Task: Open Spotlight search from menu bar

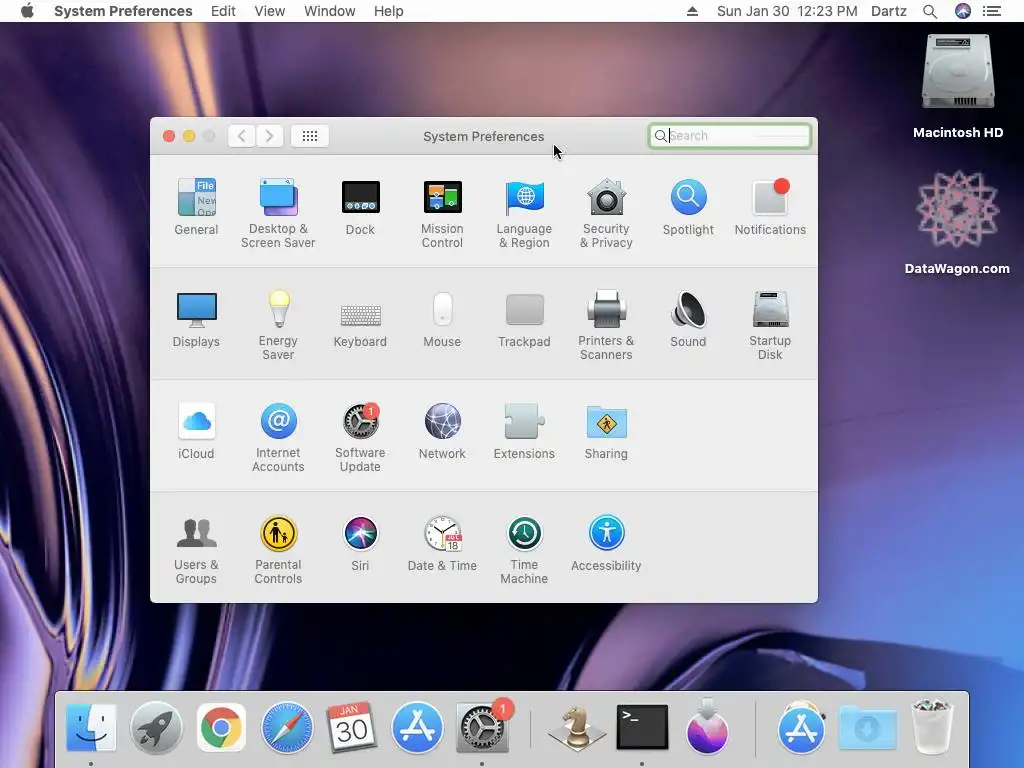Action: (930, 11)
